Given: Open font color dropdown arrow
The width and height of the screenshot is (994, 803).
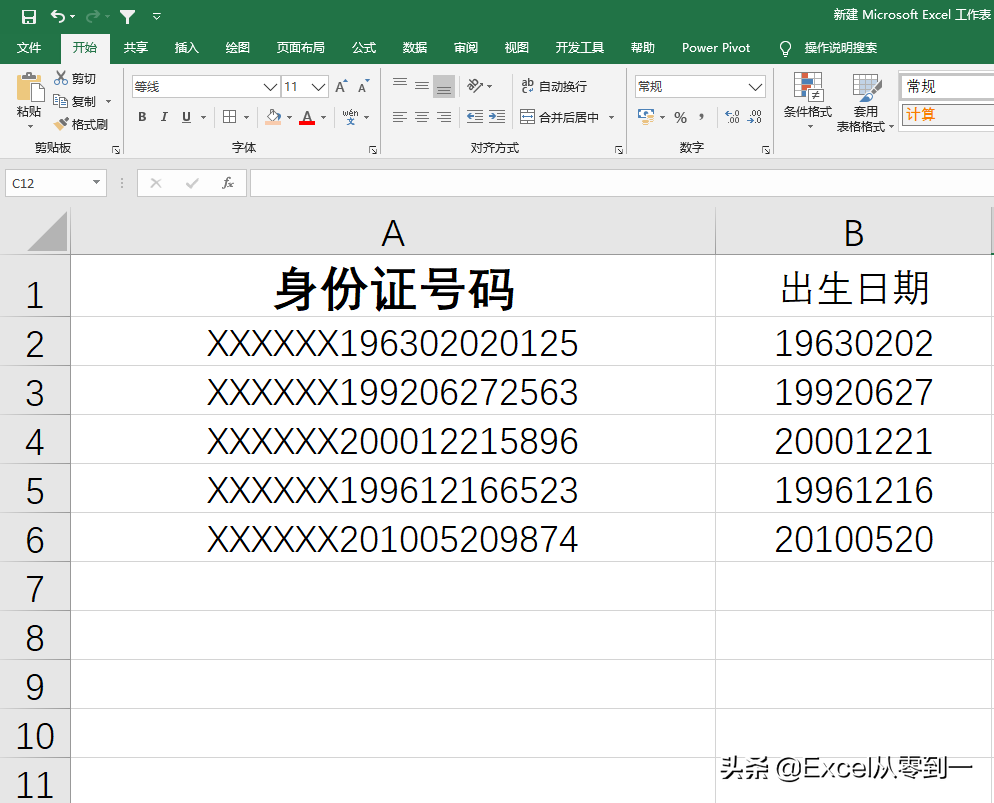Looking at the screenshot, I should tap(323, 117).
